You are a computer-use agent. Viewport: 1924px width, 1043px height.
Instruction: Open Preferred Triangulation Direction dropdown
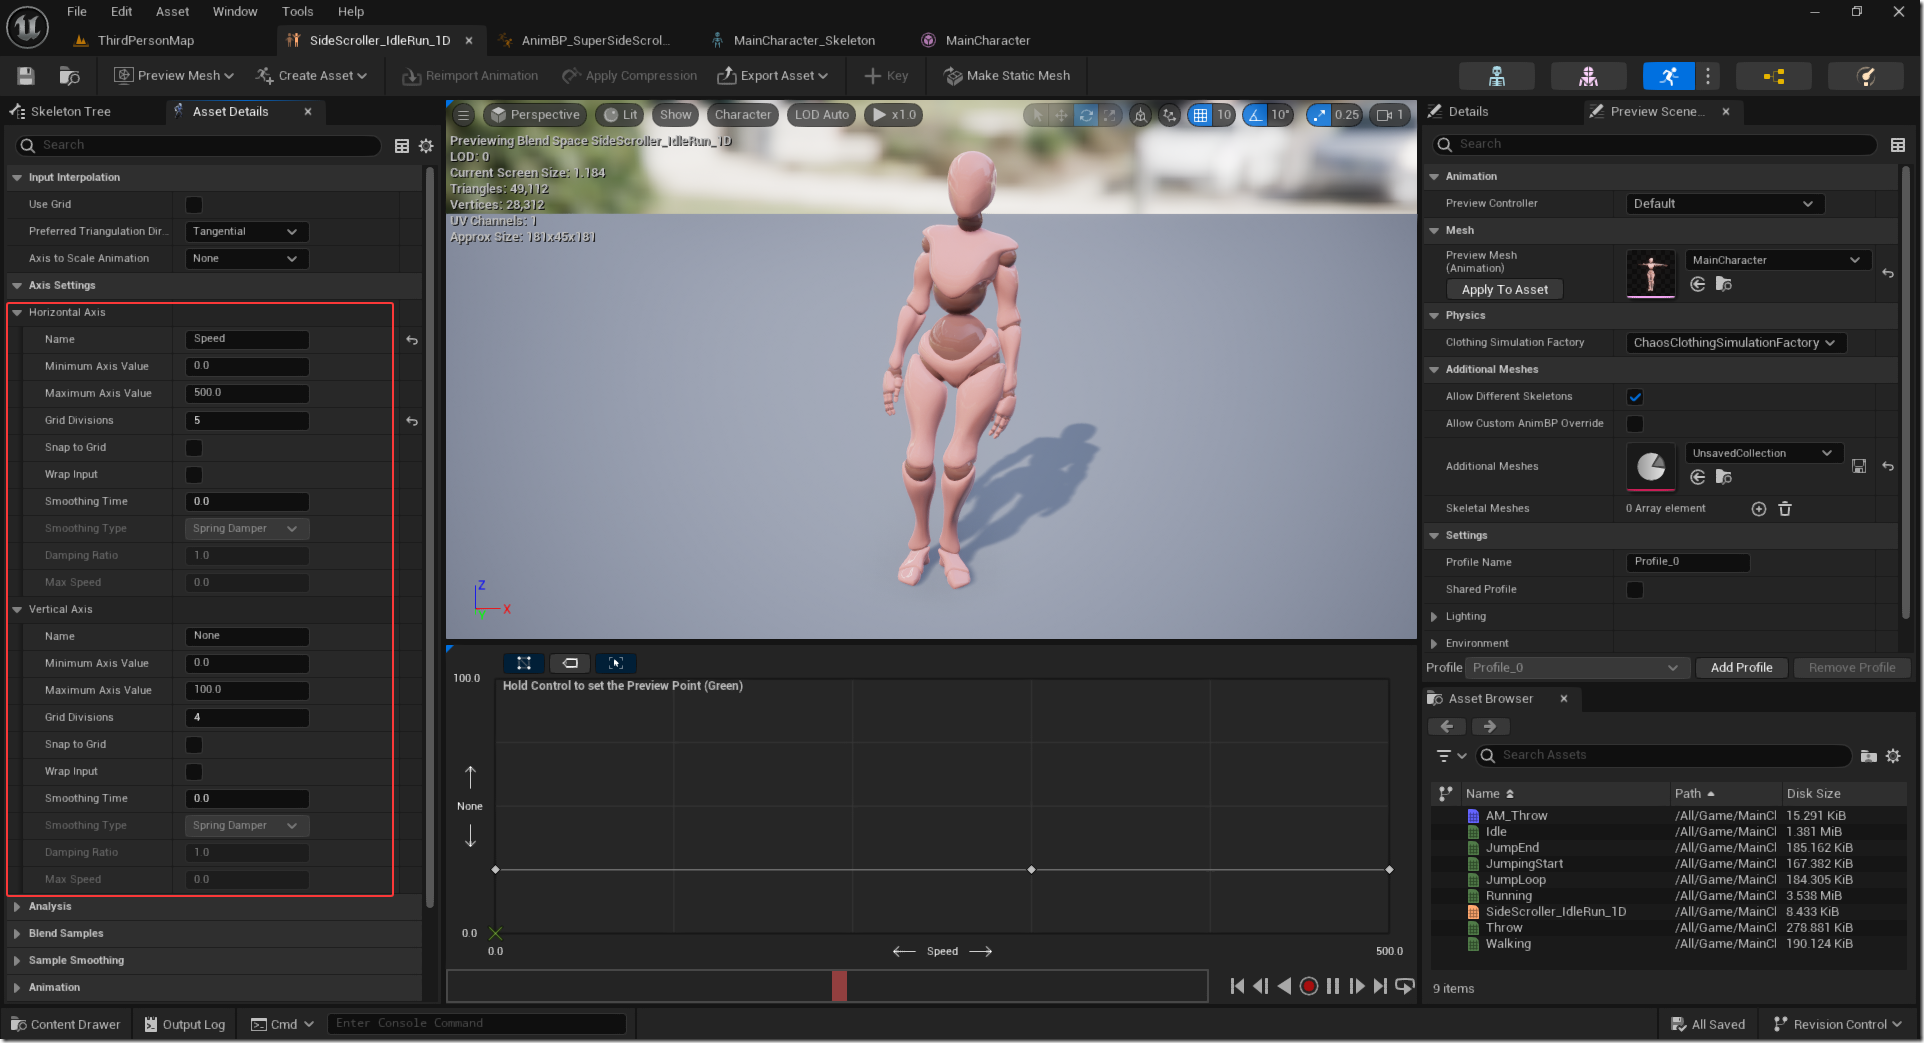click(246, 232)
